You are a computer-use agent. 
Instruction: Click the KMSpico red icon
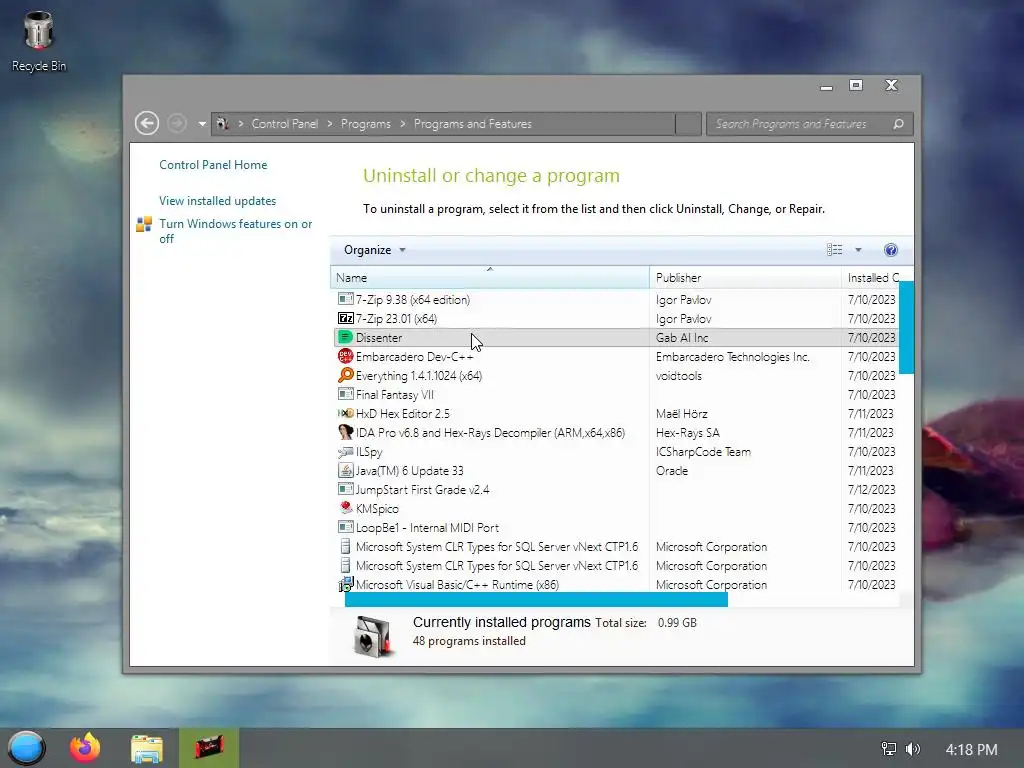point(345,507)
